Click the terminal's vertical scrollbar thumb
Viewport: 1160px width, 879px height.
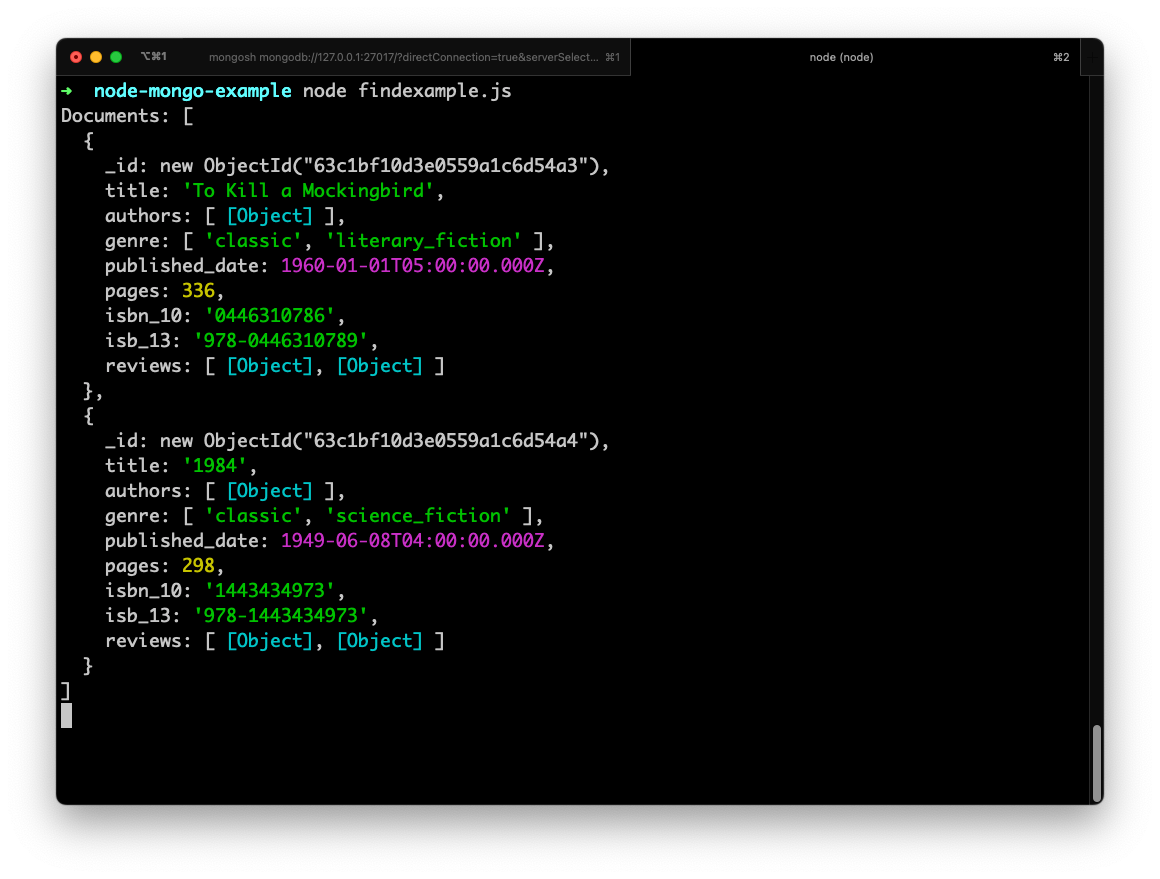pyautogui.click(x=1096, y=763)
